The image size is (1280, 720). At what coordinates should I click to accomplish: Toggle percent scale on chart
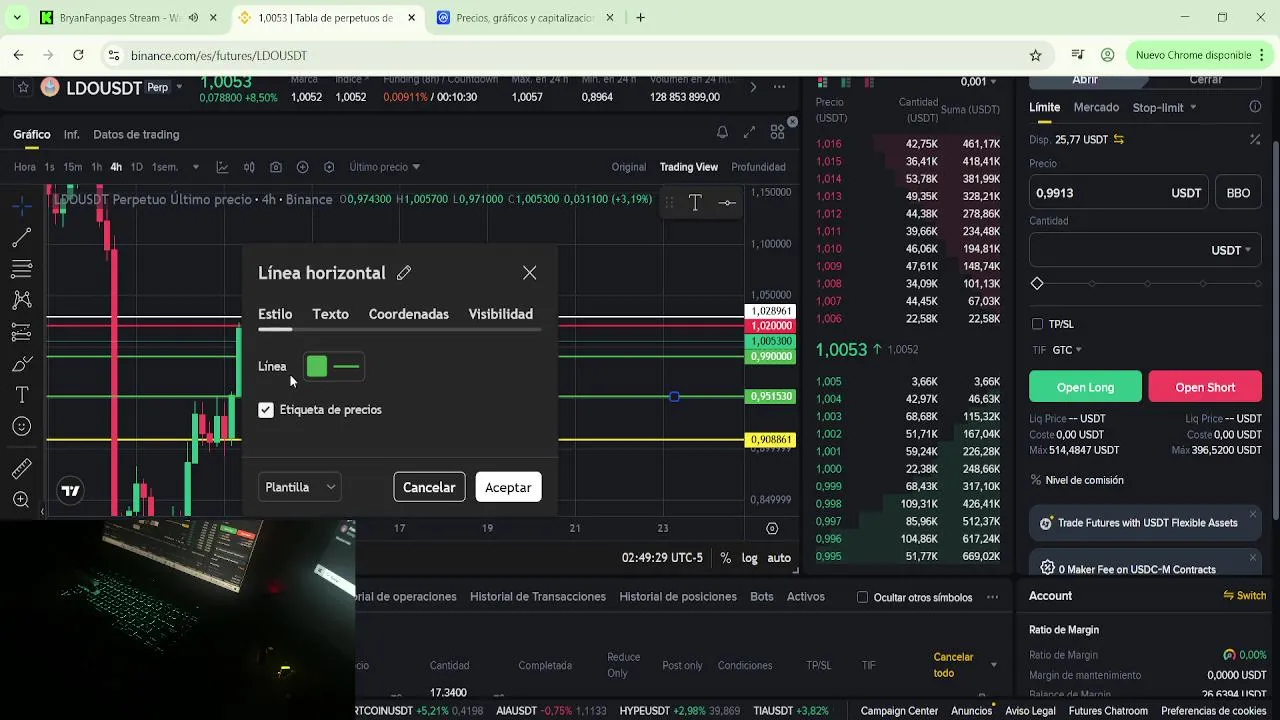(726, 558)
